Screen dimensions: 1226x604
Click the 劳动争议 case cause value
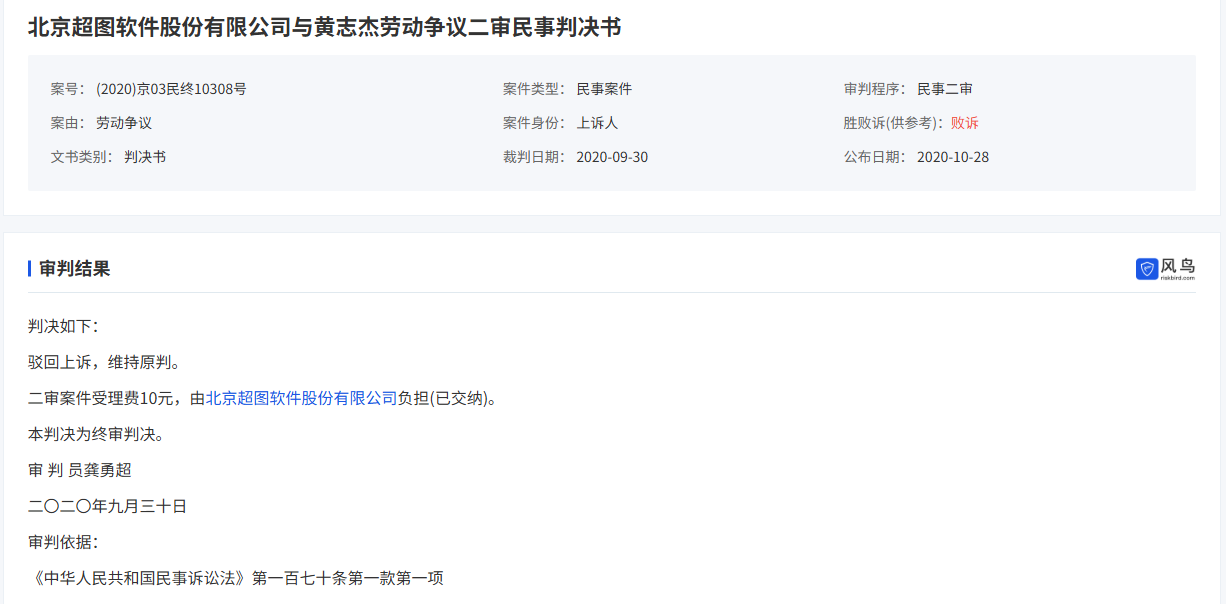tap(124, 123)
